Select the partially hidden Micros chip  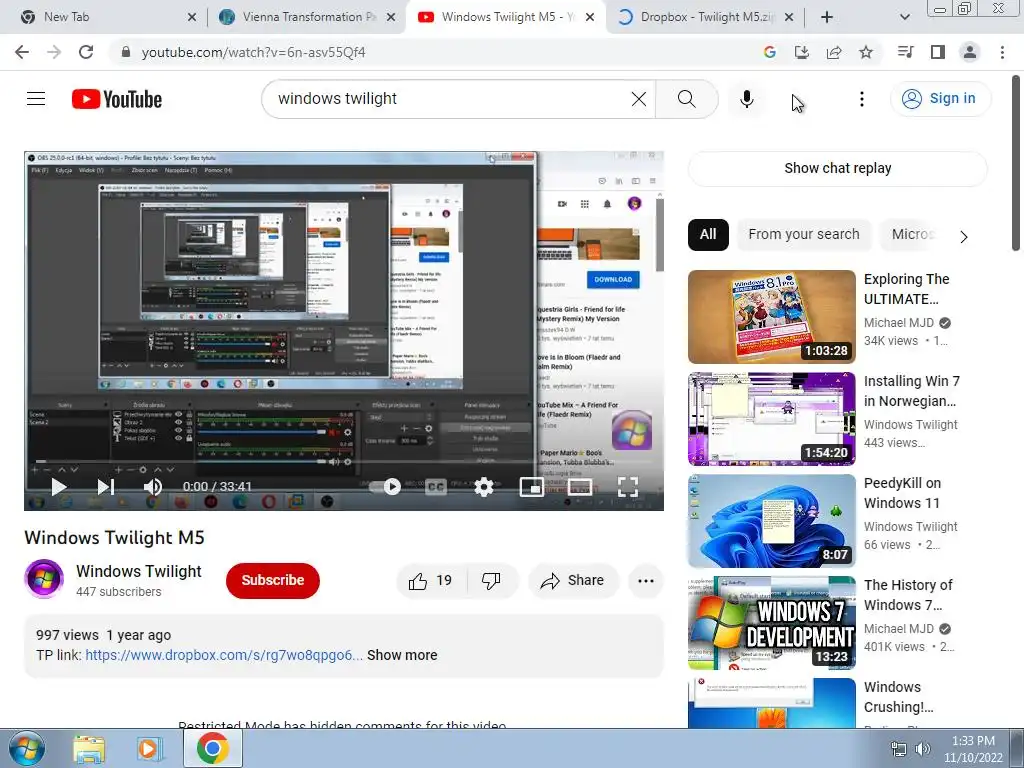912,234
